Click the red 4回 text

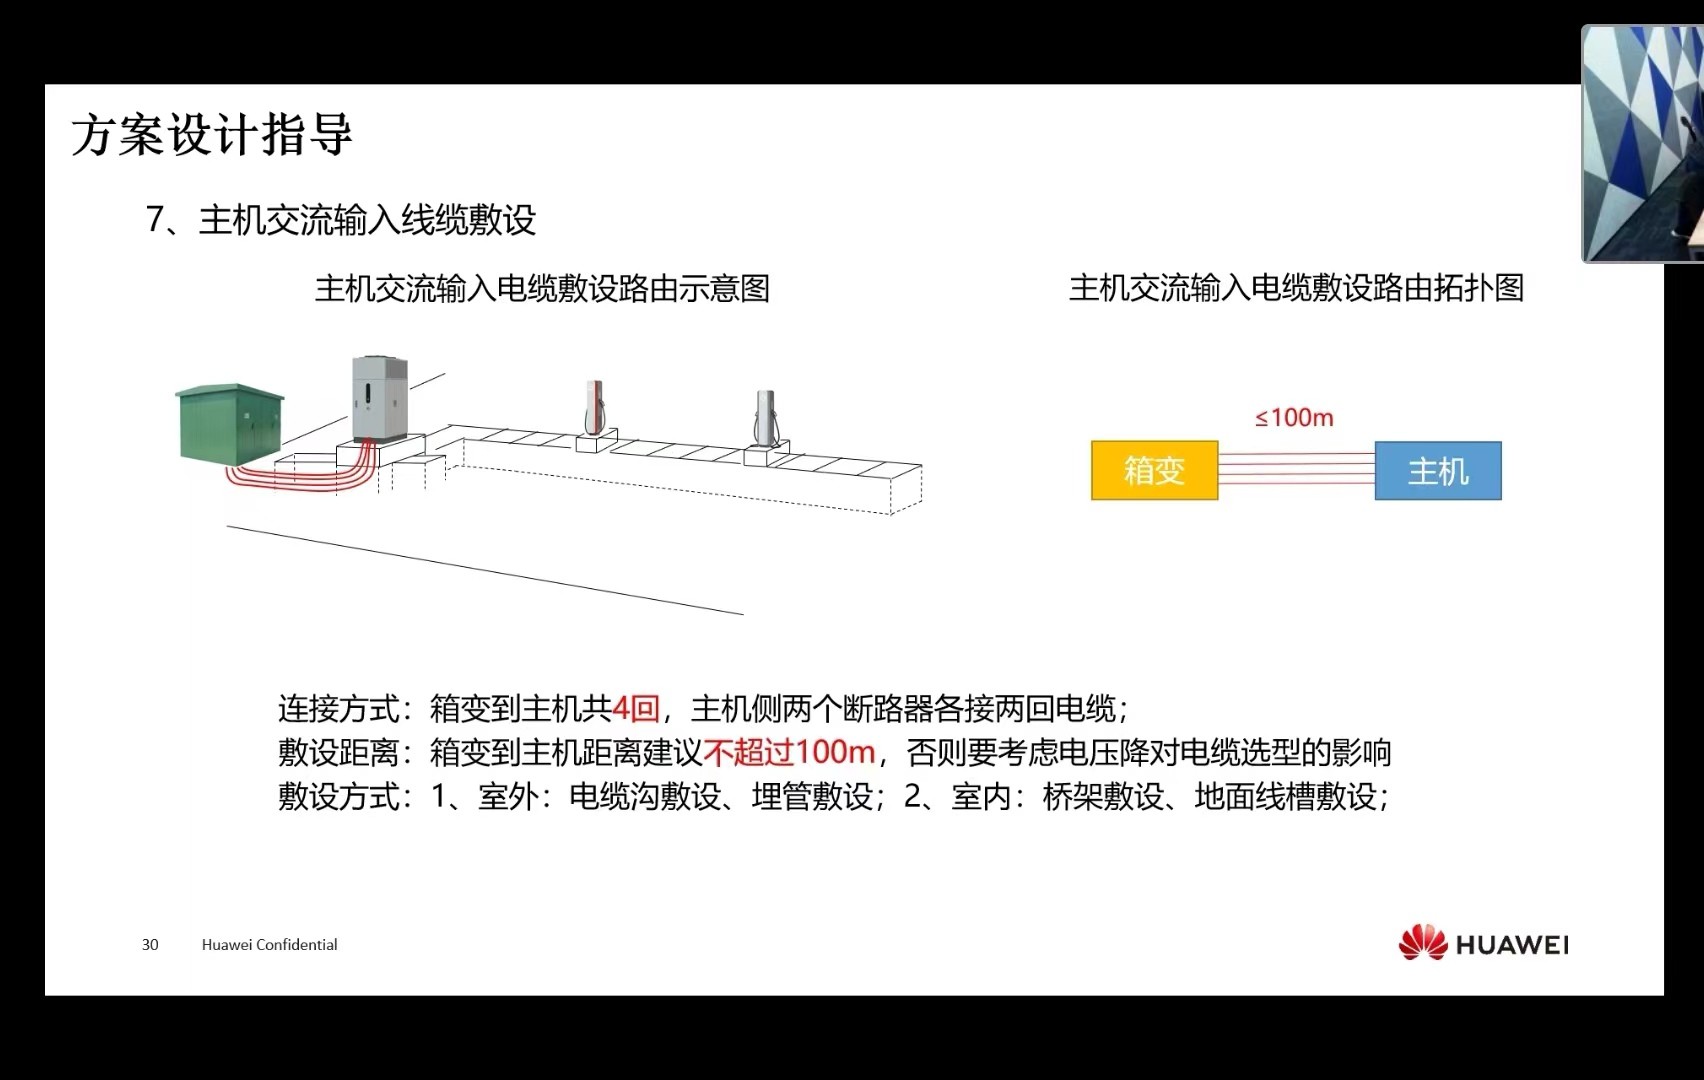[636, 709]
